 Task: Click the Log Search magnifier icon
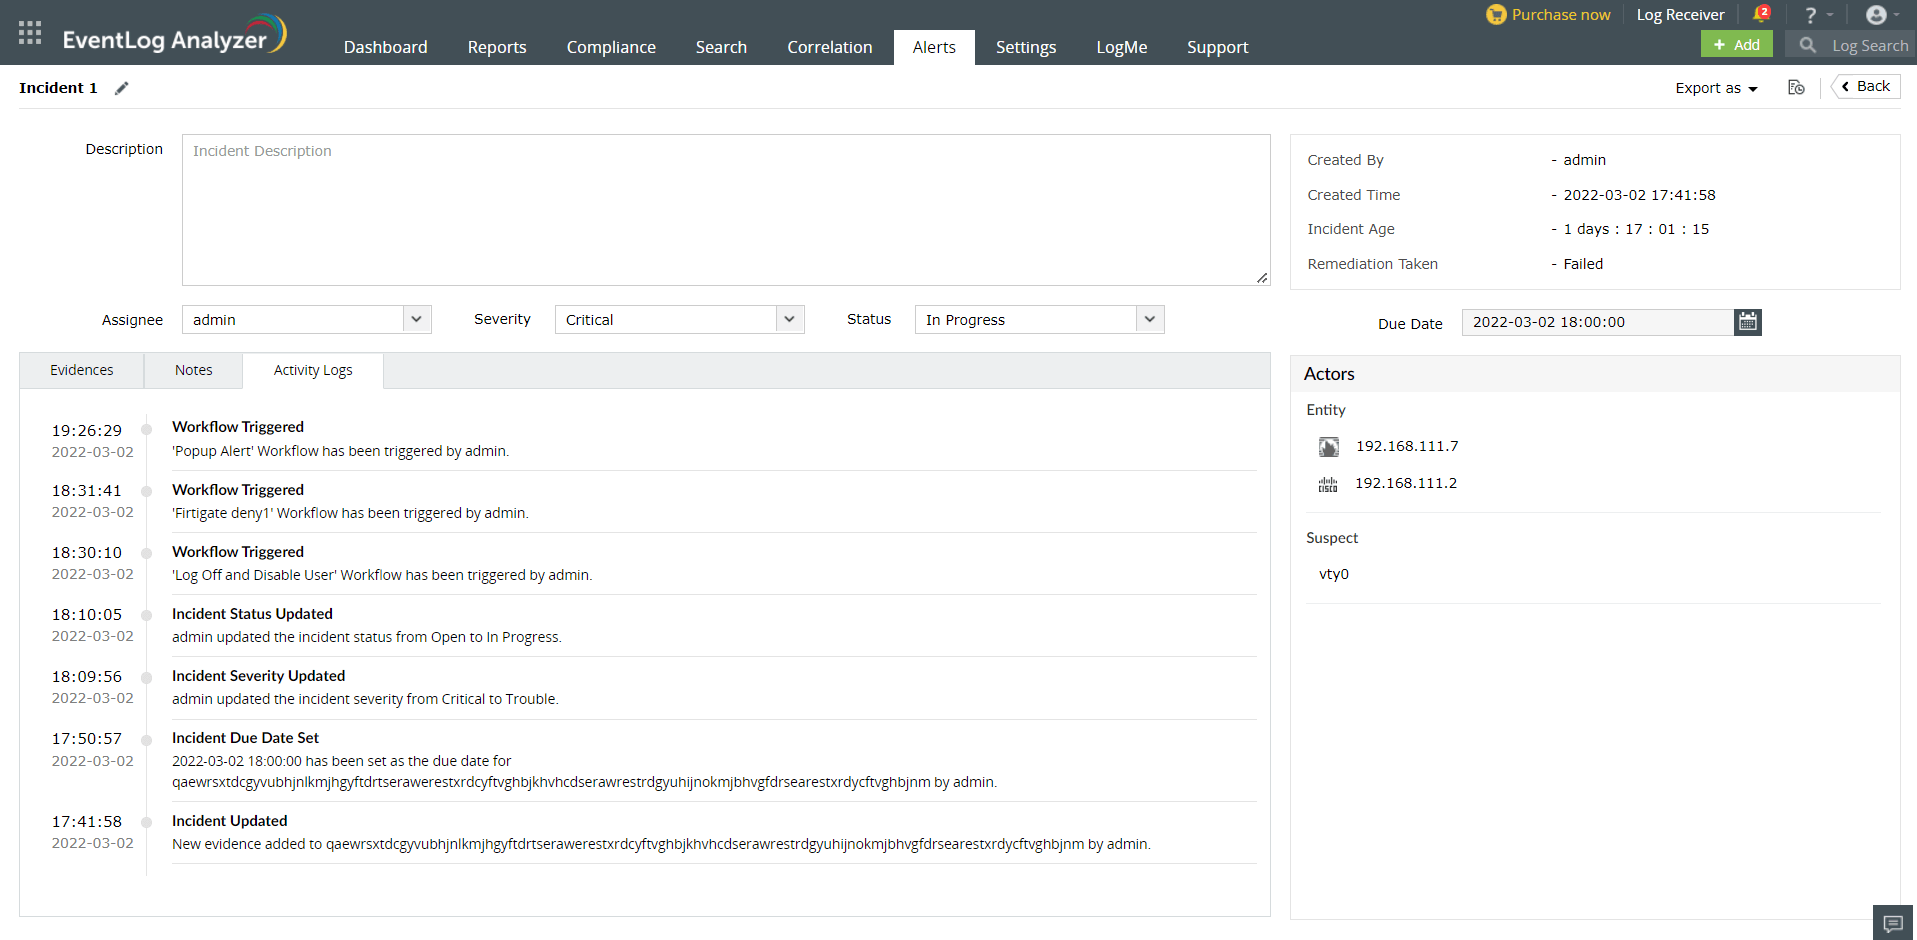(1806, 45)
